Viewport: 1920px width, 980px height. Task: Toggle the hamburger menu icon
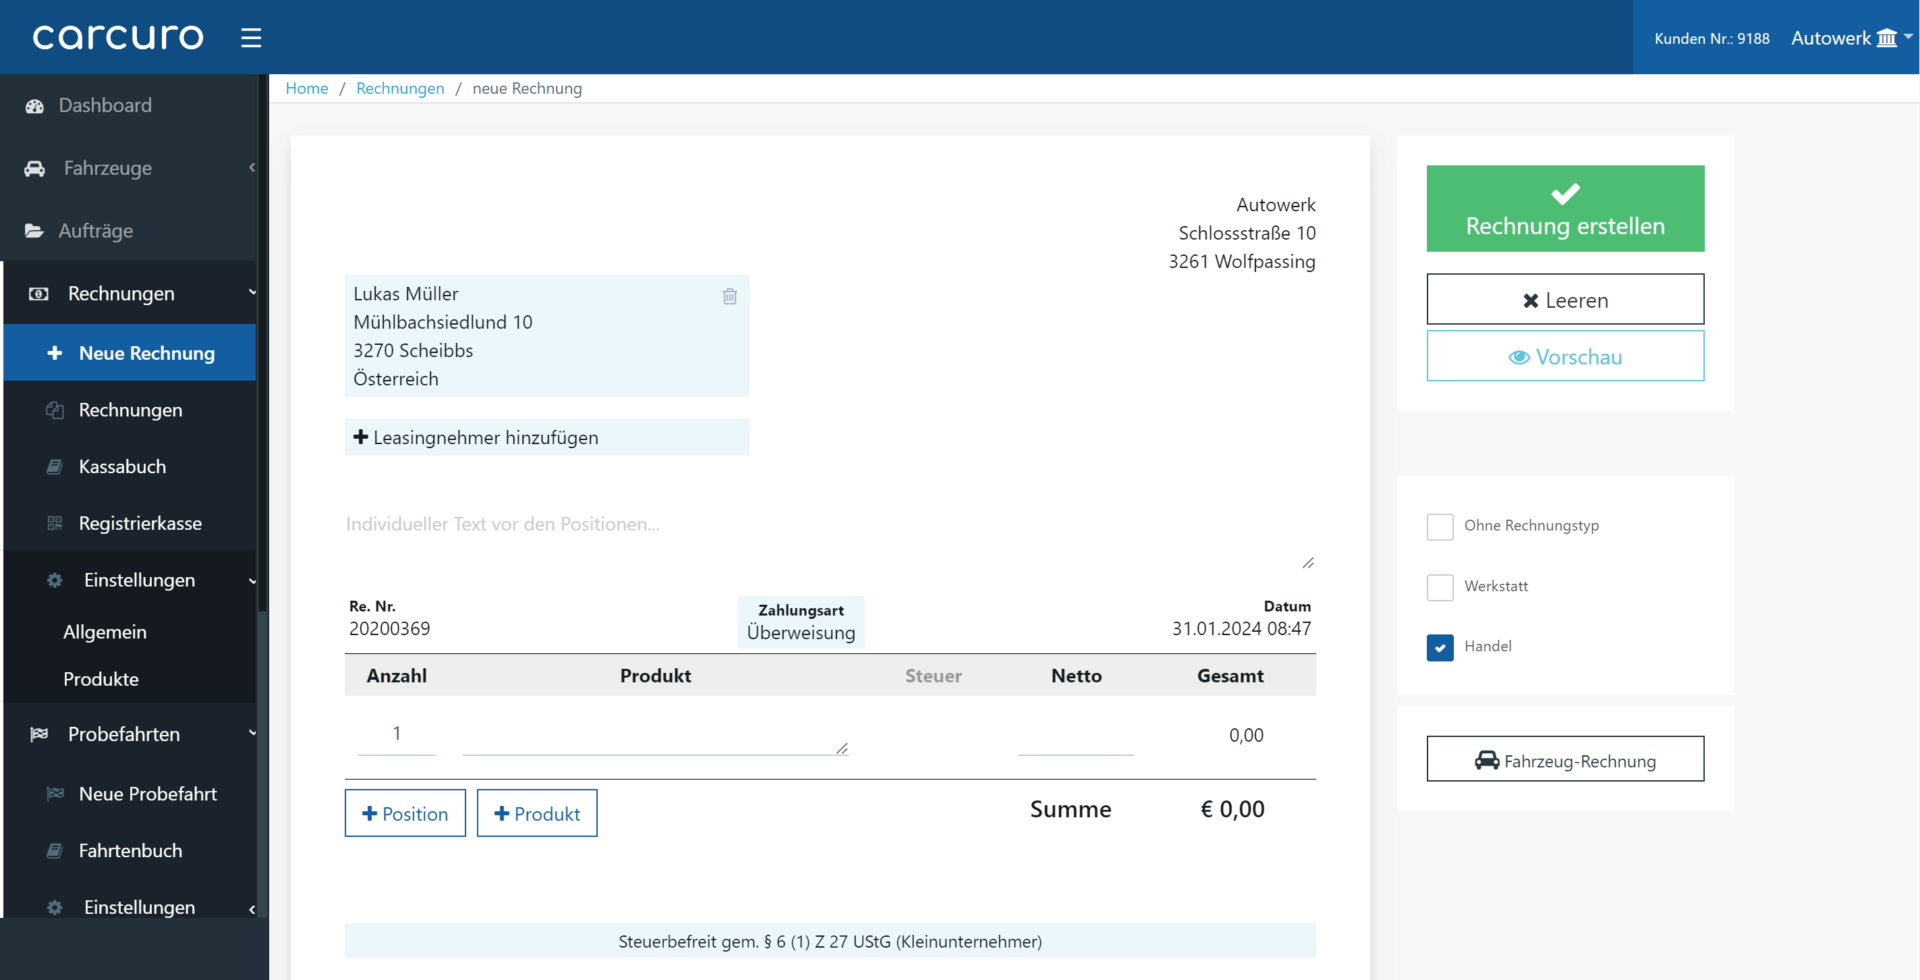point(251,38)
